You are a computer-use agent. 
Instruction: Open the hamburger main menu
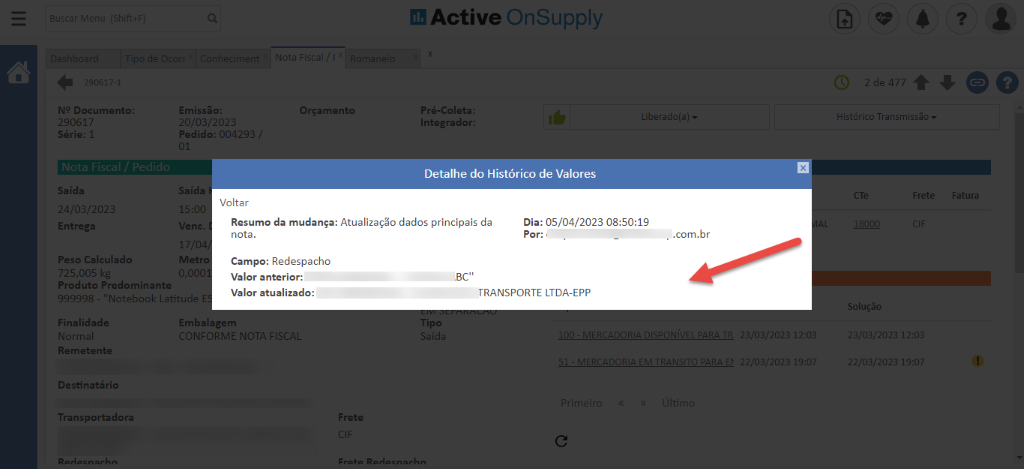click(19, 18)
